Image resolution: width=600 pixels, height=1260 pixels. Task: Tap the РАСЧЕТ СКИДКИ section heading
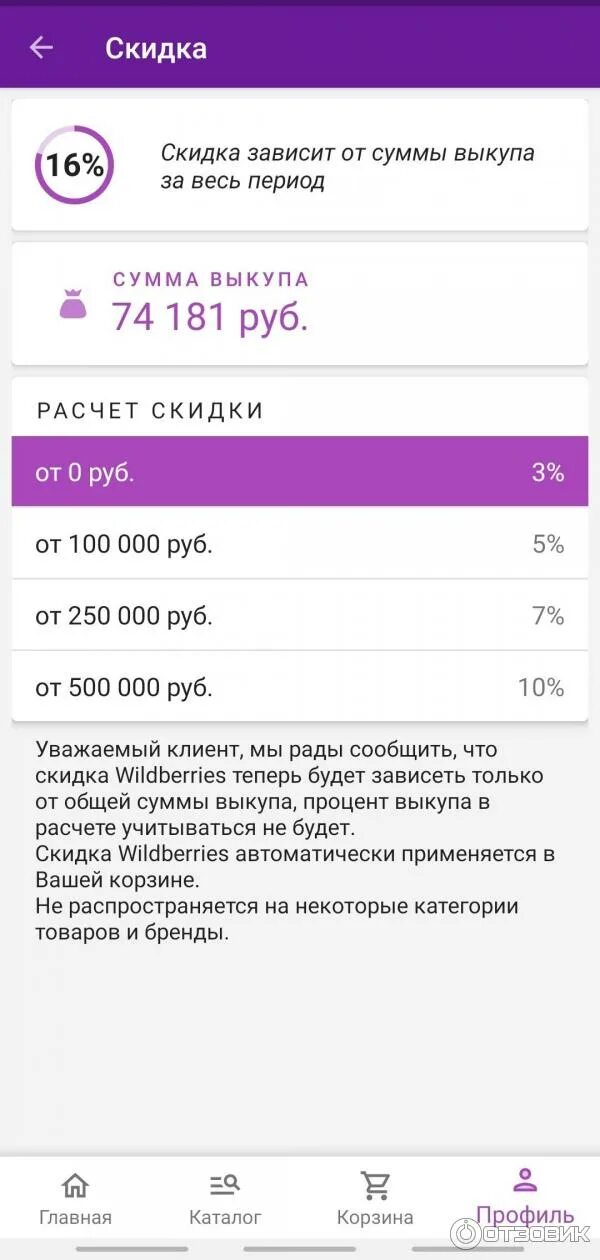(x=150, y=410)
